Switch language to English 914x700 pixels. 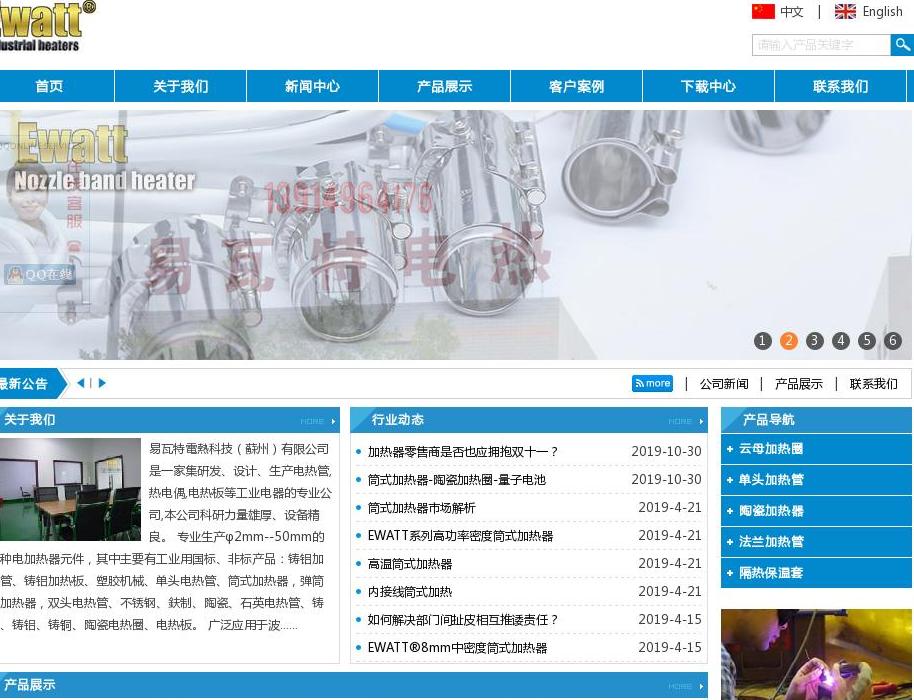coord(882,12)
